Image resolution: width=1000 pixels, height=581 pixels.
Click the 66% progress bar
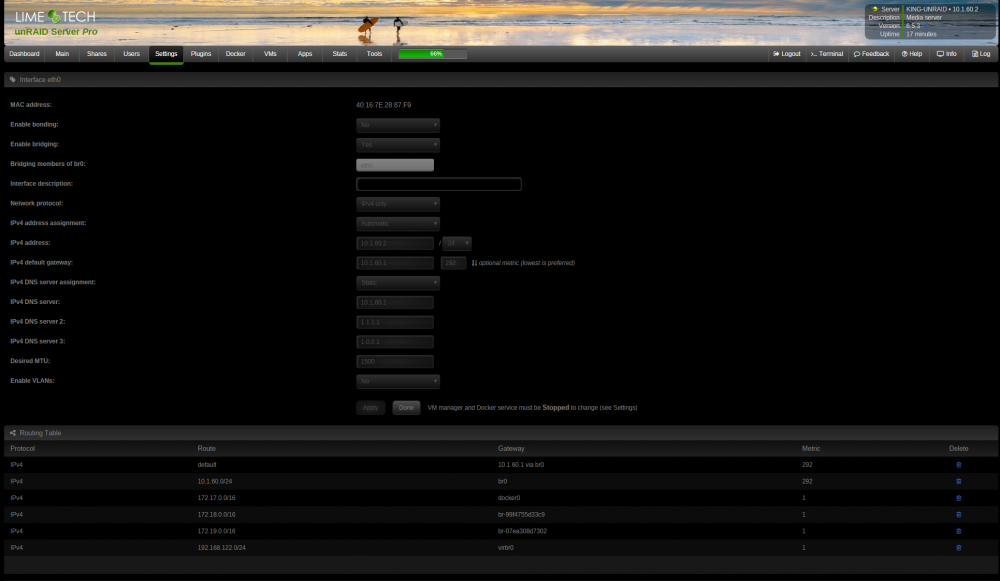[432, 54]
